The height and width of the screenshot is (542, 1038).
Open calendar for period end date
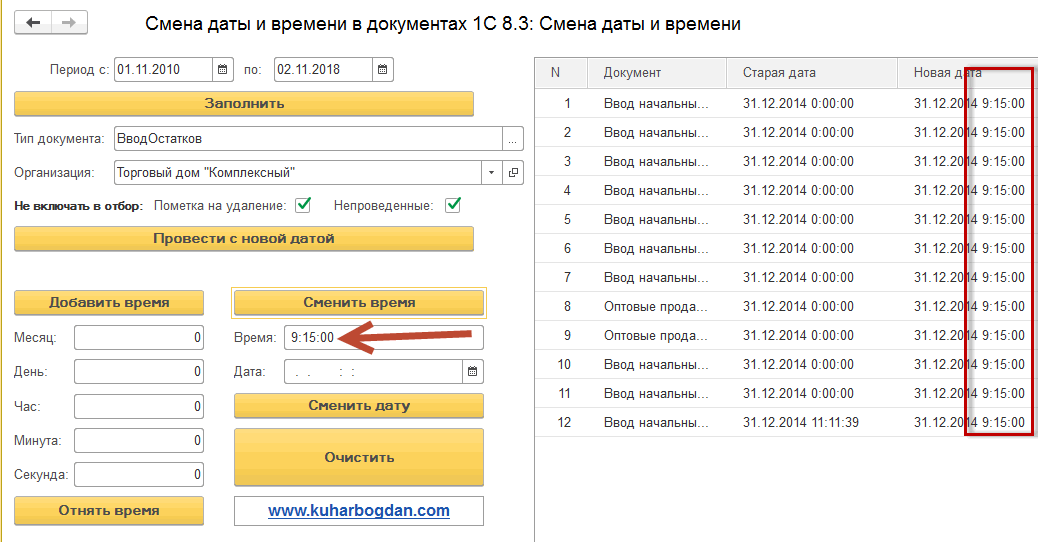coord(383,70)
